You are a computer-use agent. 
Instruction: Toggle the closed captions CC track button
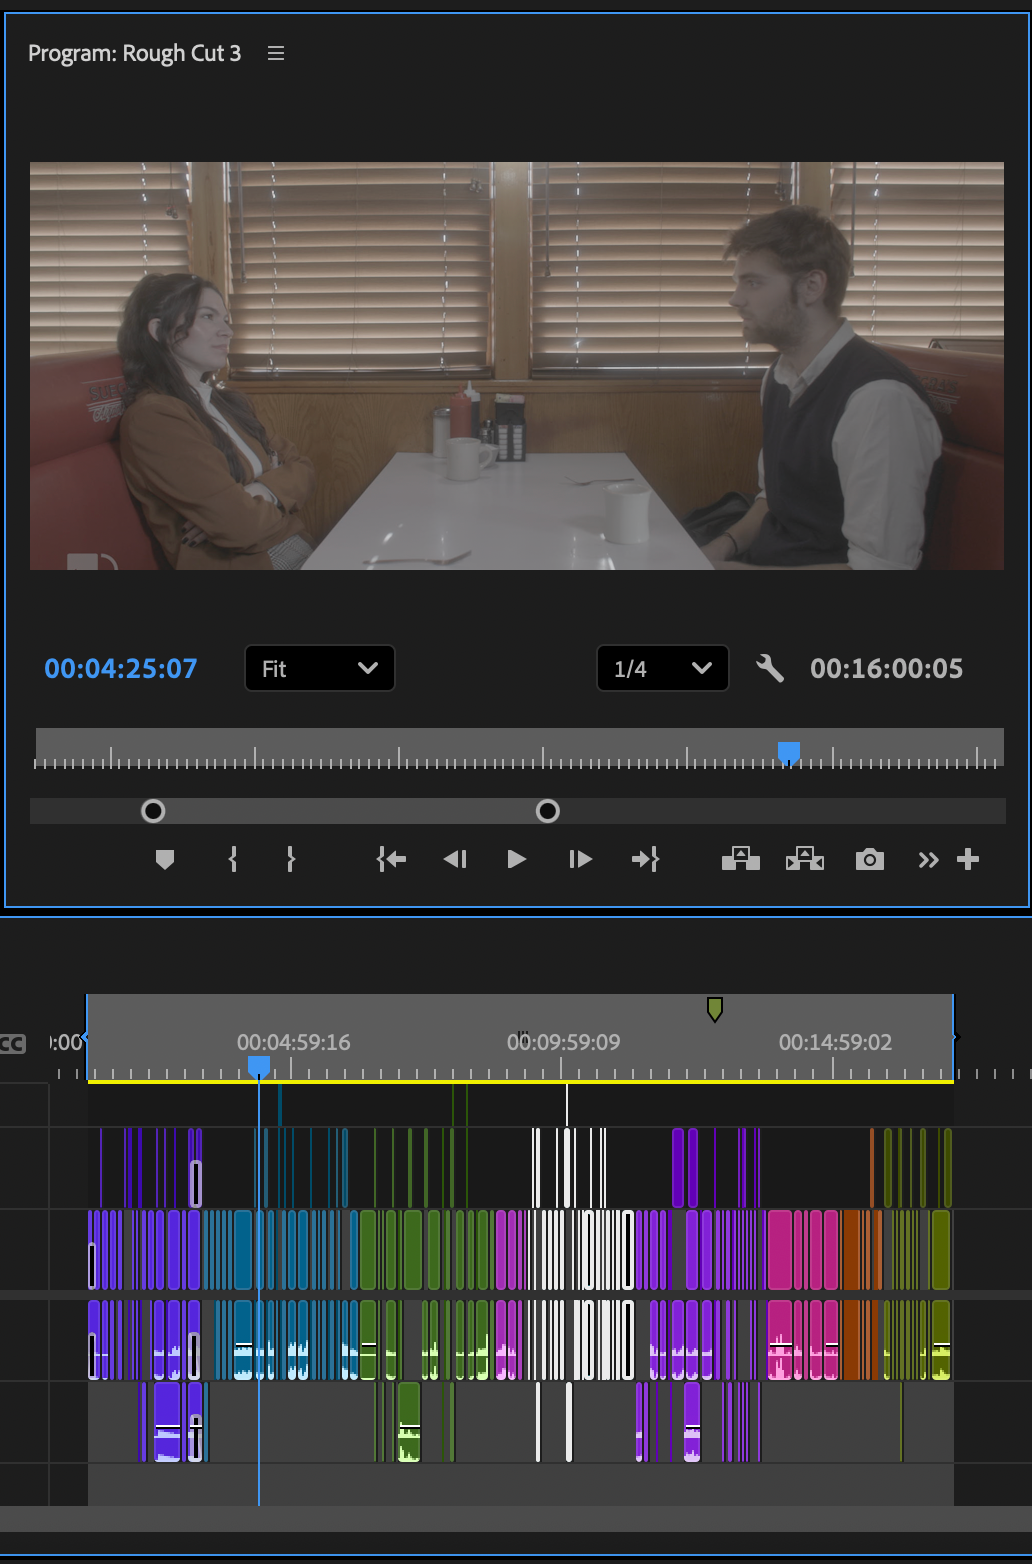point(12,1044)
